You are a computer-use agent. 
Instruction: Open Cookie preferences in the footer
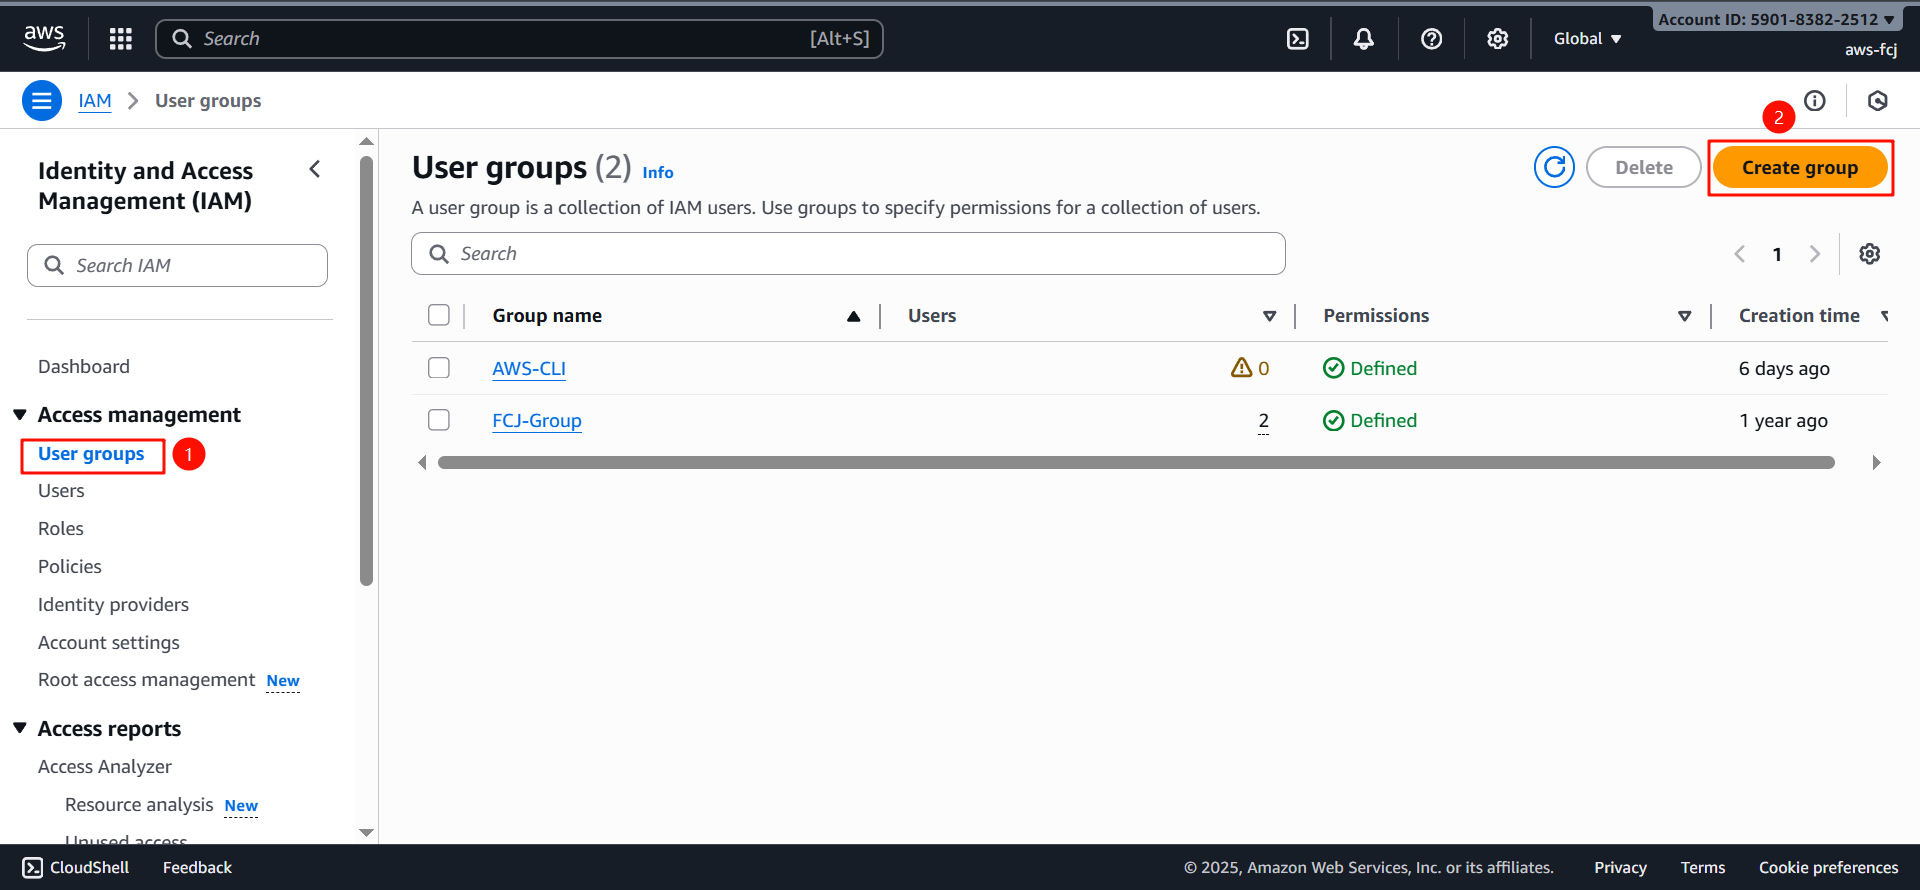pyautogui.click(x=1828, y=867)
